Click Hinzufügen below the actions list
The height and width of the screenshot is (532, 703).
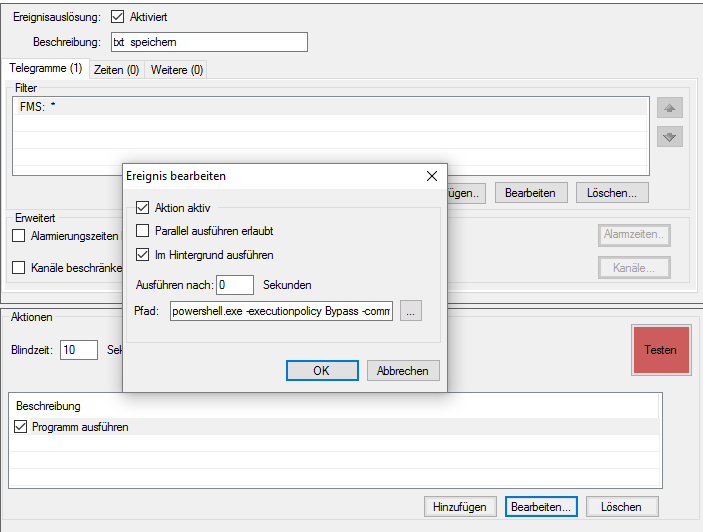click(x=461, y=506)
